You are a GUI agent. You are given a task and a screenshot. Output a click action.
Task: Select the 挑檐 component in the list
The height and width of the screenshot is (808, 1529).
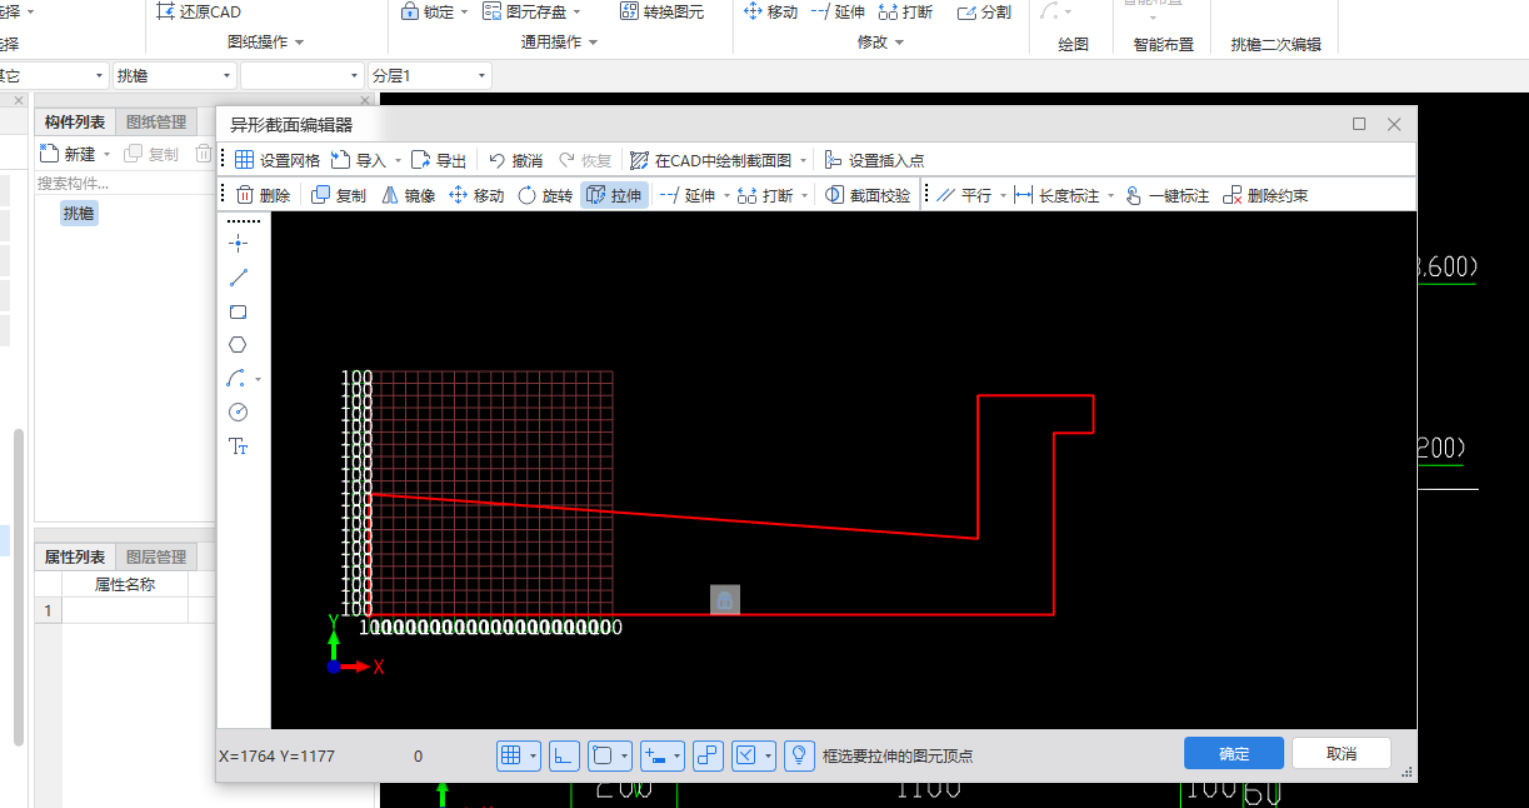pos(79,213)
